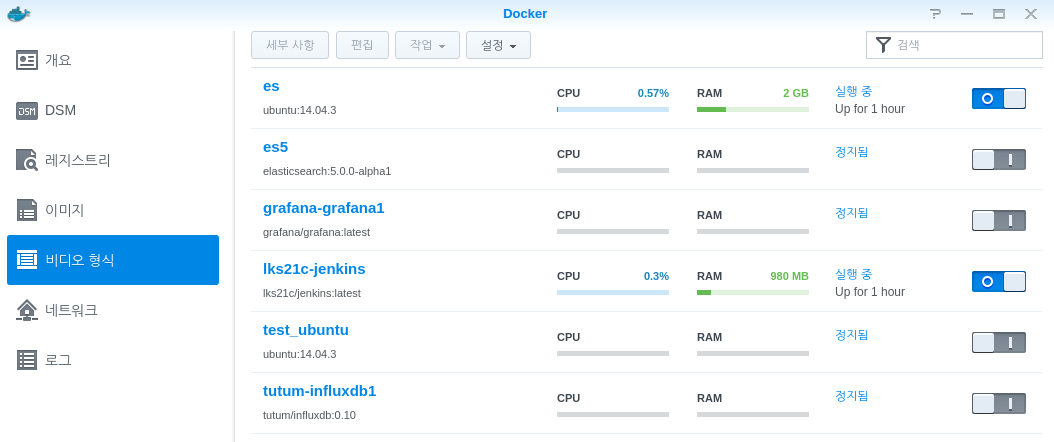Toggle the lks21c-jenkins container off
The height and width of the screenshot is (442, 1054).
999,281
